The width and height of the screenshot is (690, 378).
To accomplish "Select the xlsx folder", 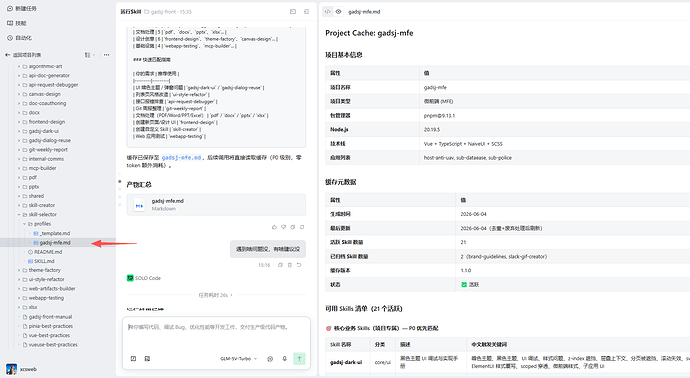I will click(x=30, y=307).
